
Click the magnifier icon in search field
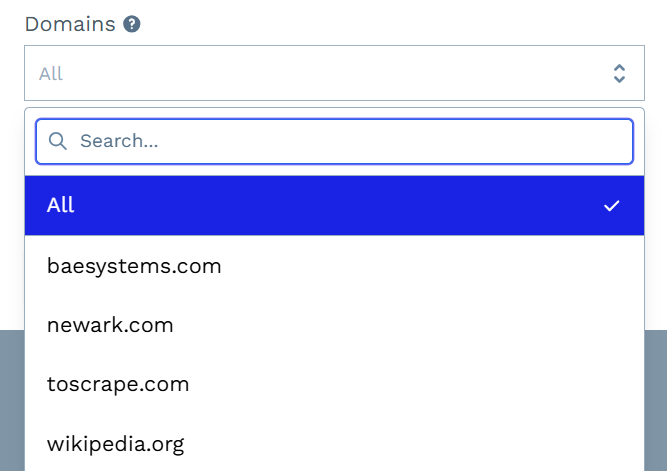[57, 141]
